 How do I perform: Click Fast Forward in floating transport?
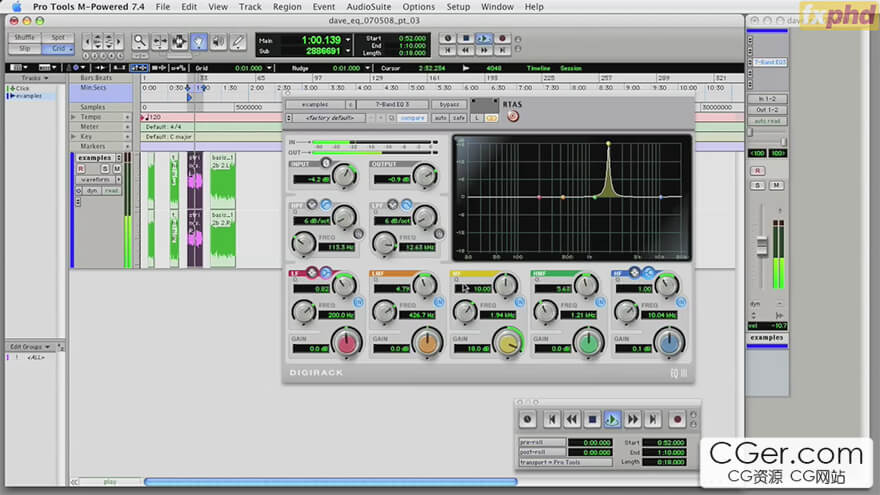(x=632, y=419)
